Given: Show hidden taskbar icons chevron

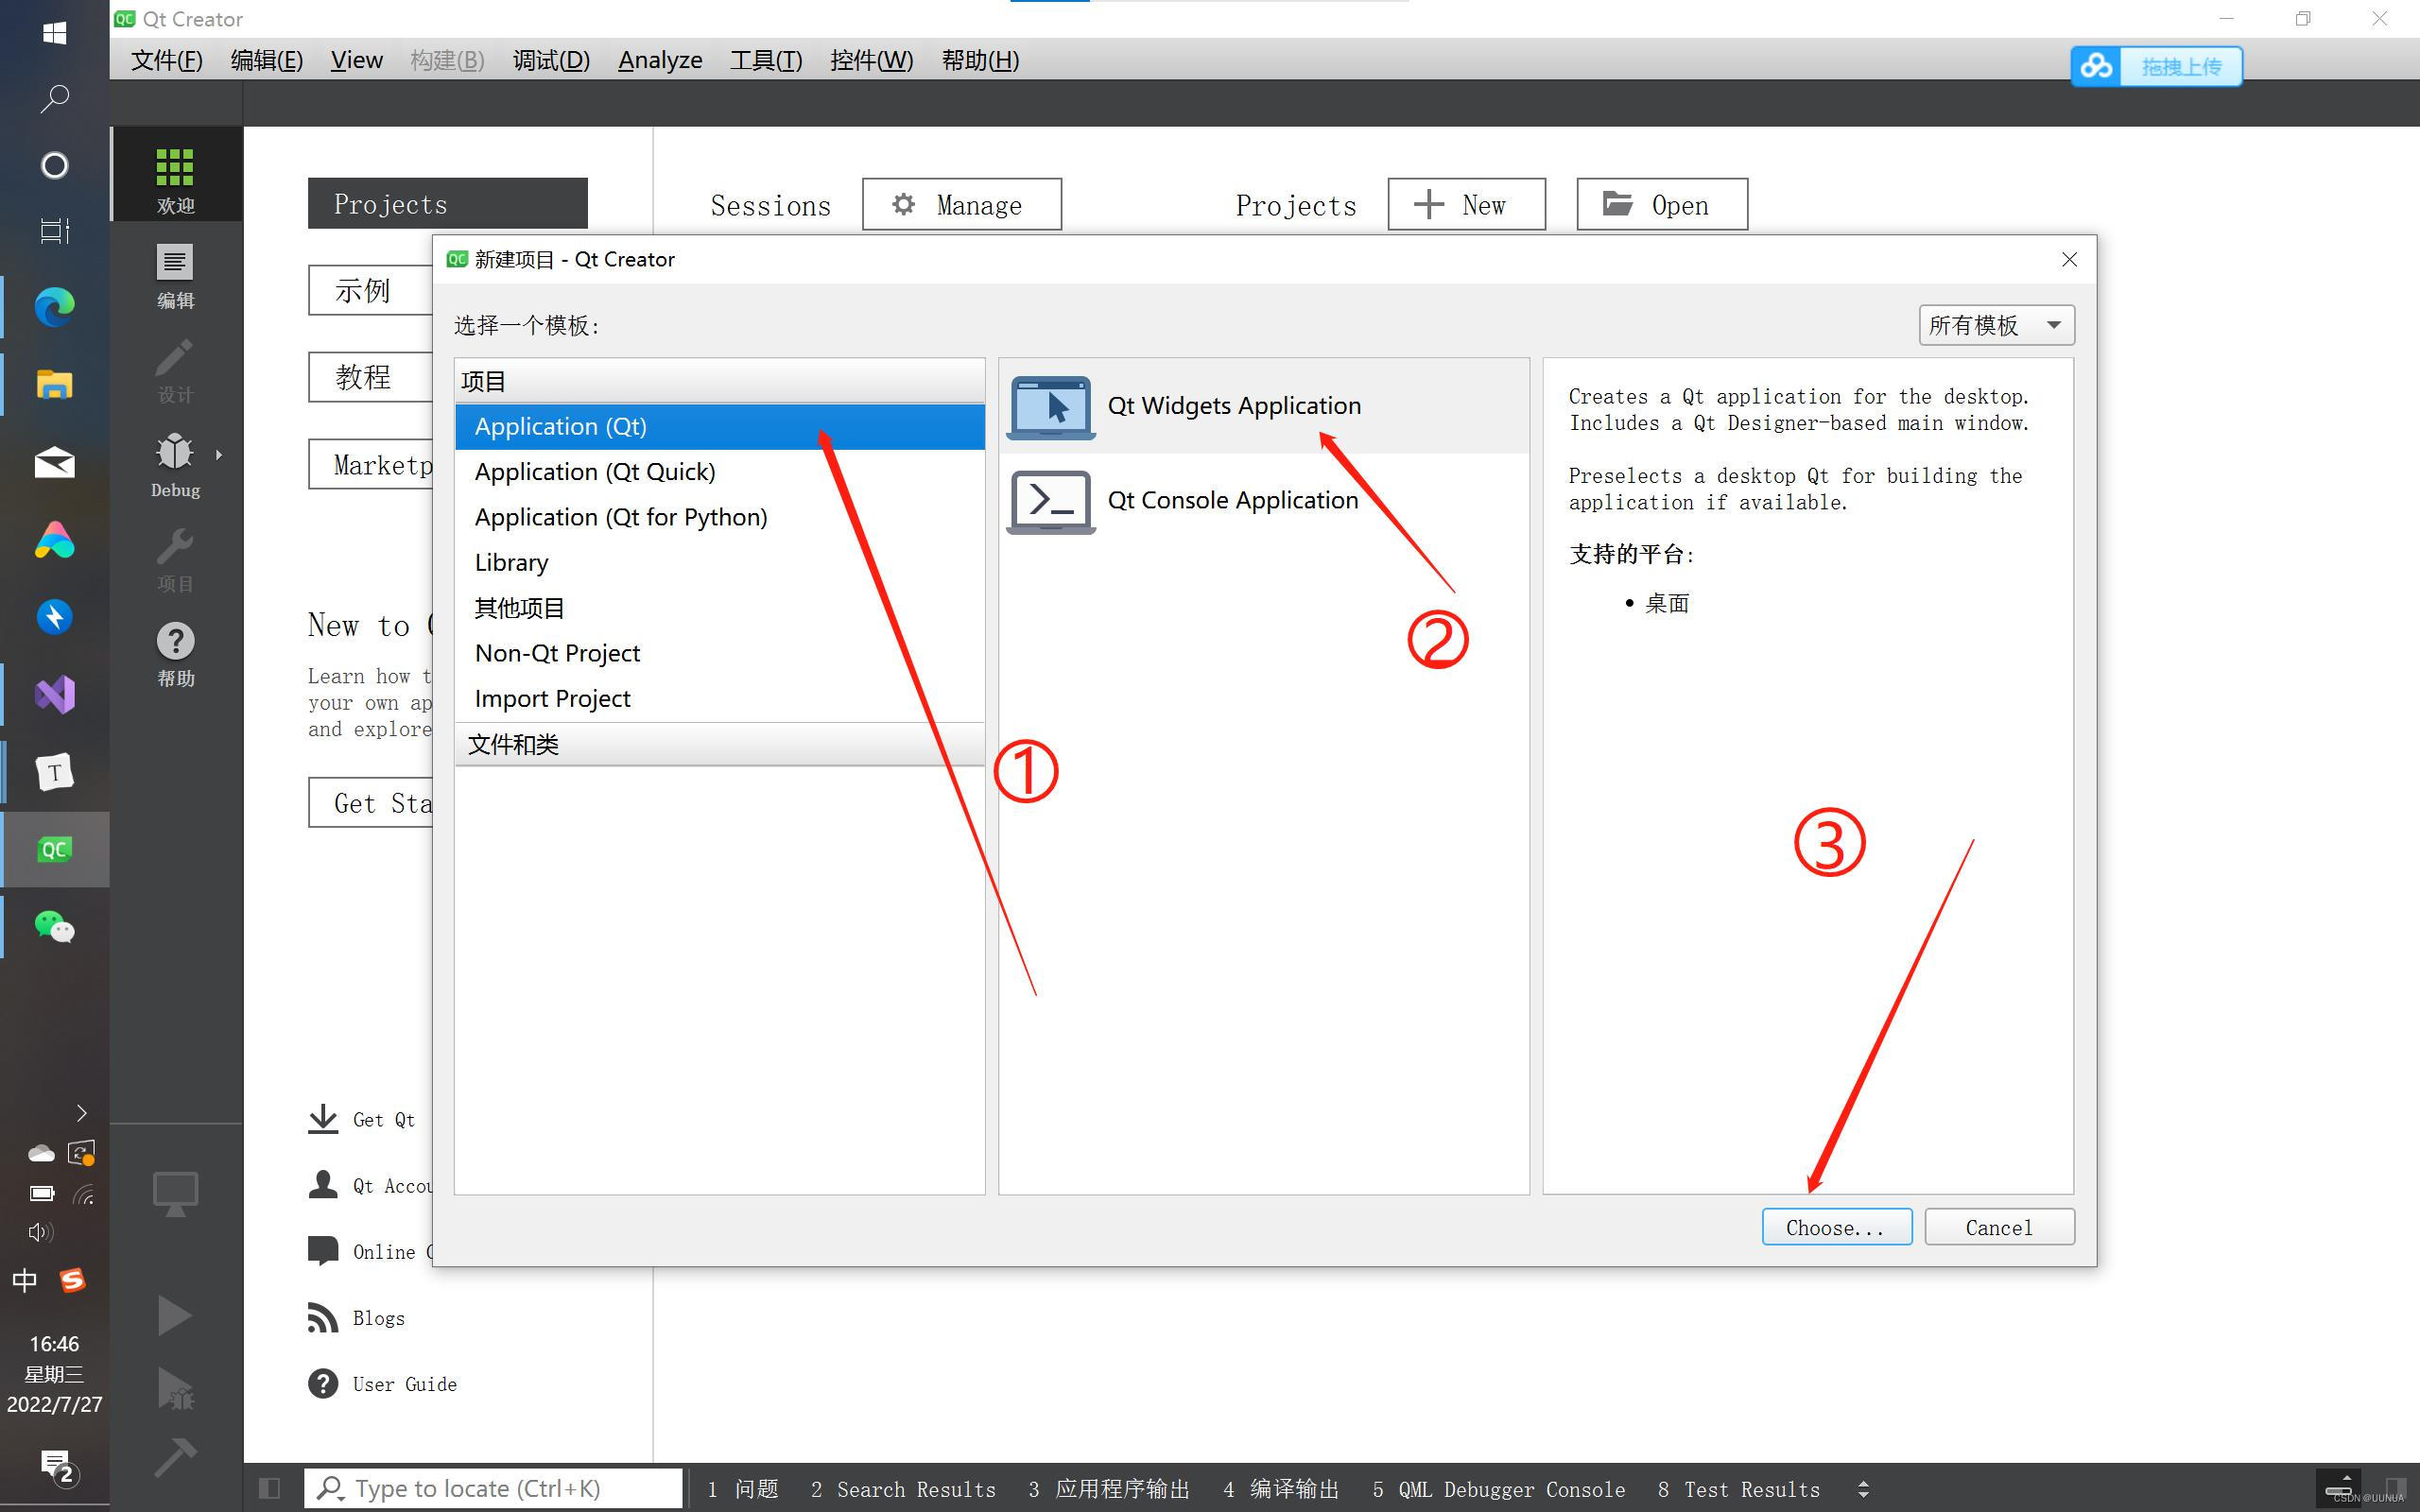Looking at the screenshot, I should click(x=82, y=1113).
